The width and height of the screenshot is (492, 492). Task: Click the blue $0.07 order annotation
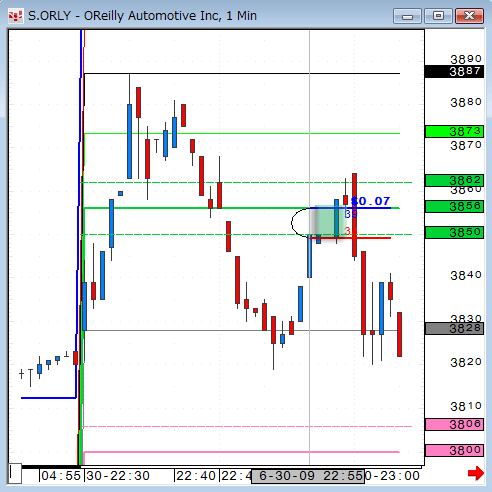[x=371, y=201]
